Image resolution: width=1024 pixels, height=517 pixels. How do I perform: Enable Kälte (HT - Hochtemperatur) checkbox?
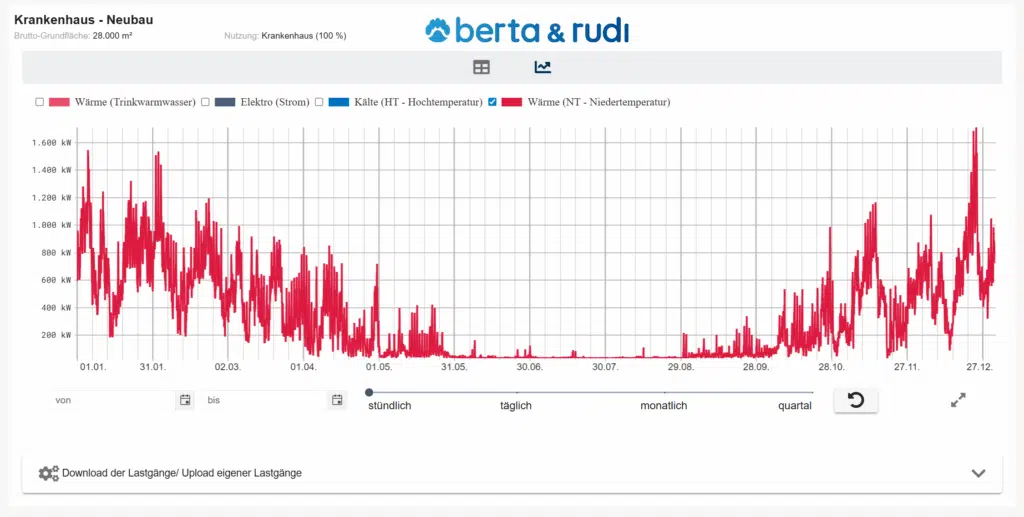[x=319, y=102]
